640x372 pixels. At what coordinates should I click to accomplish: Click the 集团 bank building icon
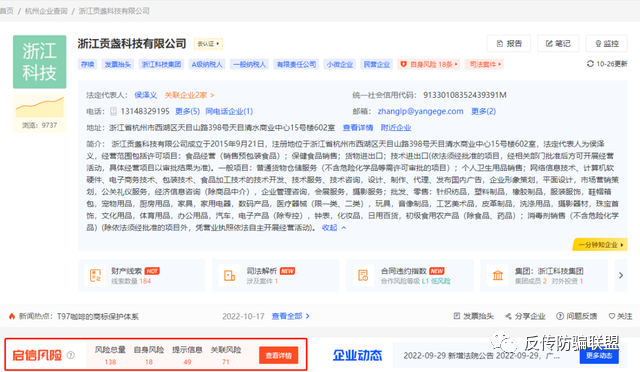pos(498,275)
